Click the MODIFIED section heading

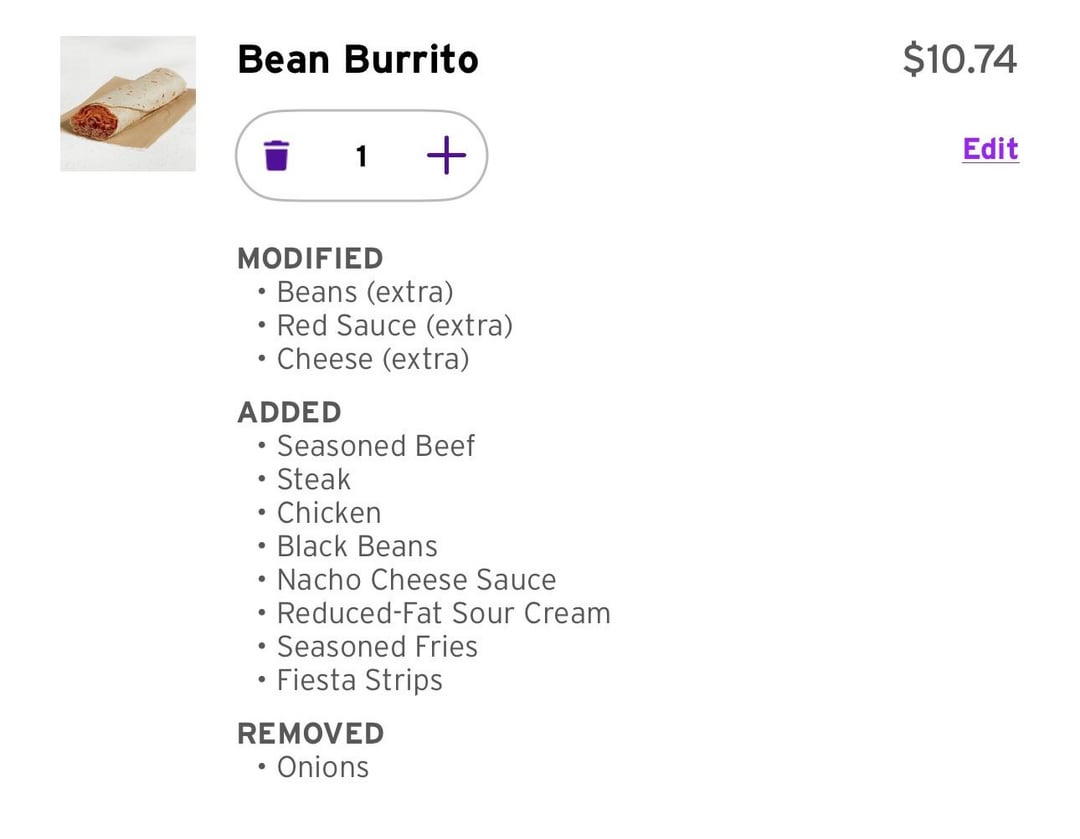(x=310, y=258)
